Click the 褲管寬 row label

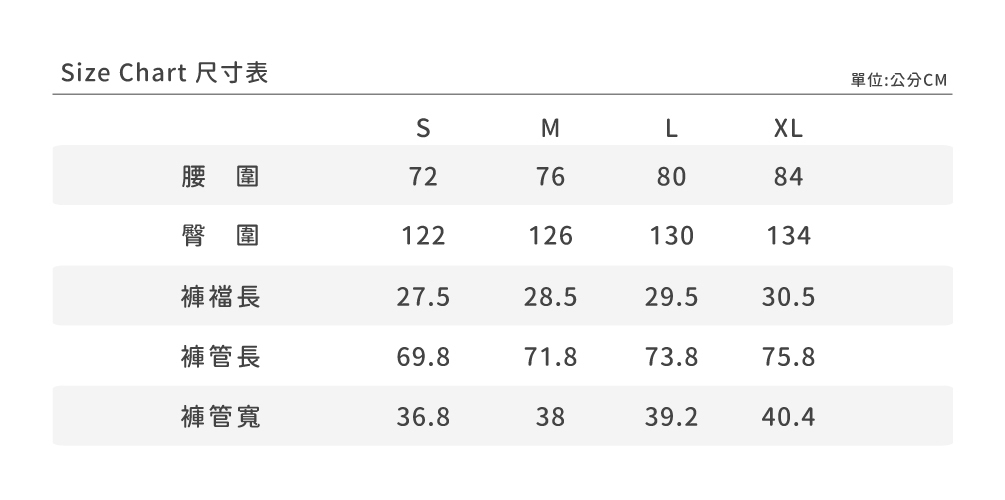(x=221, y=417)
